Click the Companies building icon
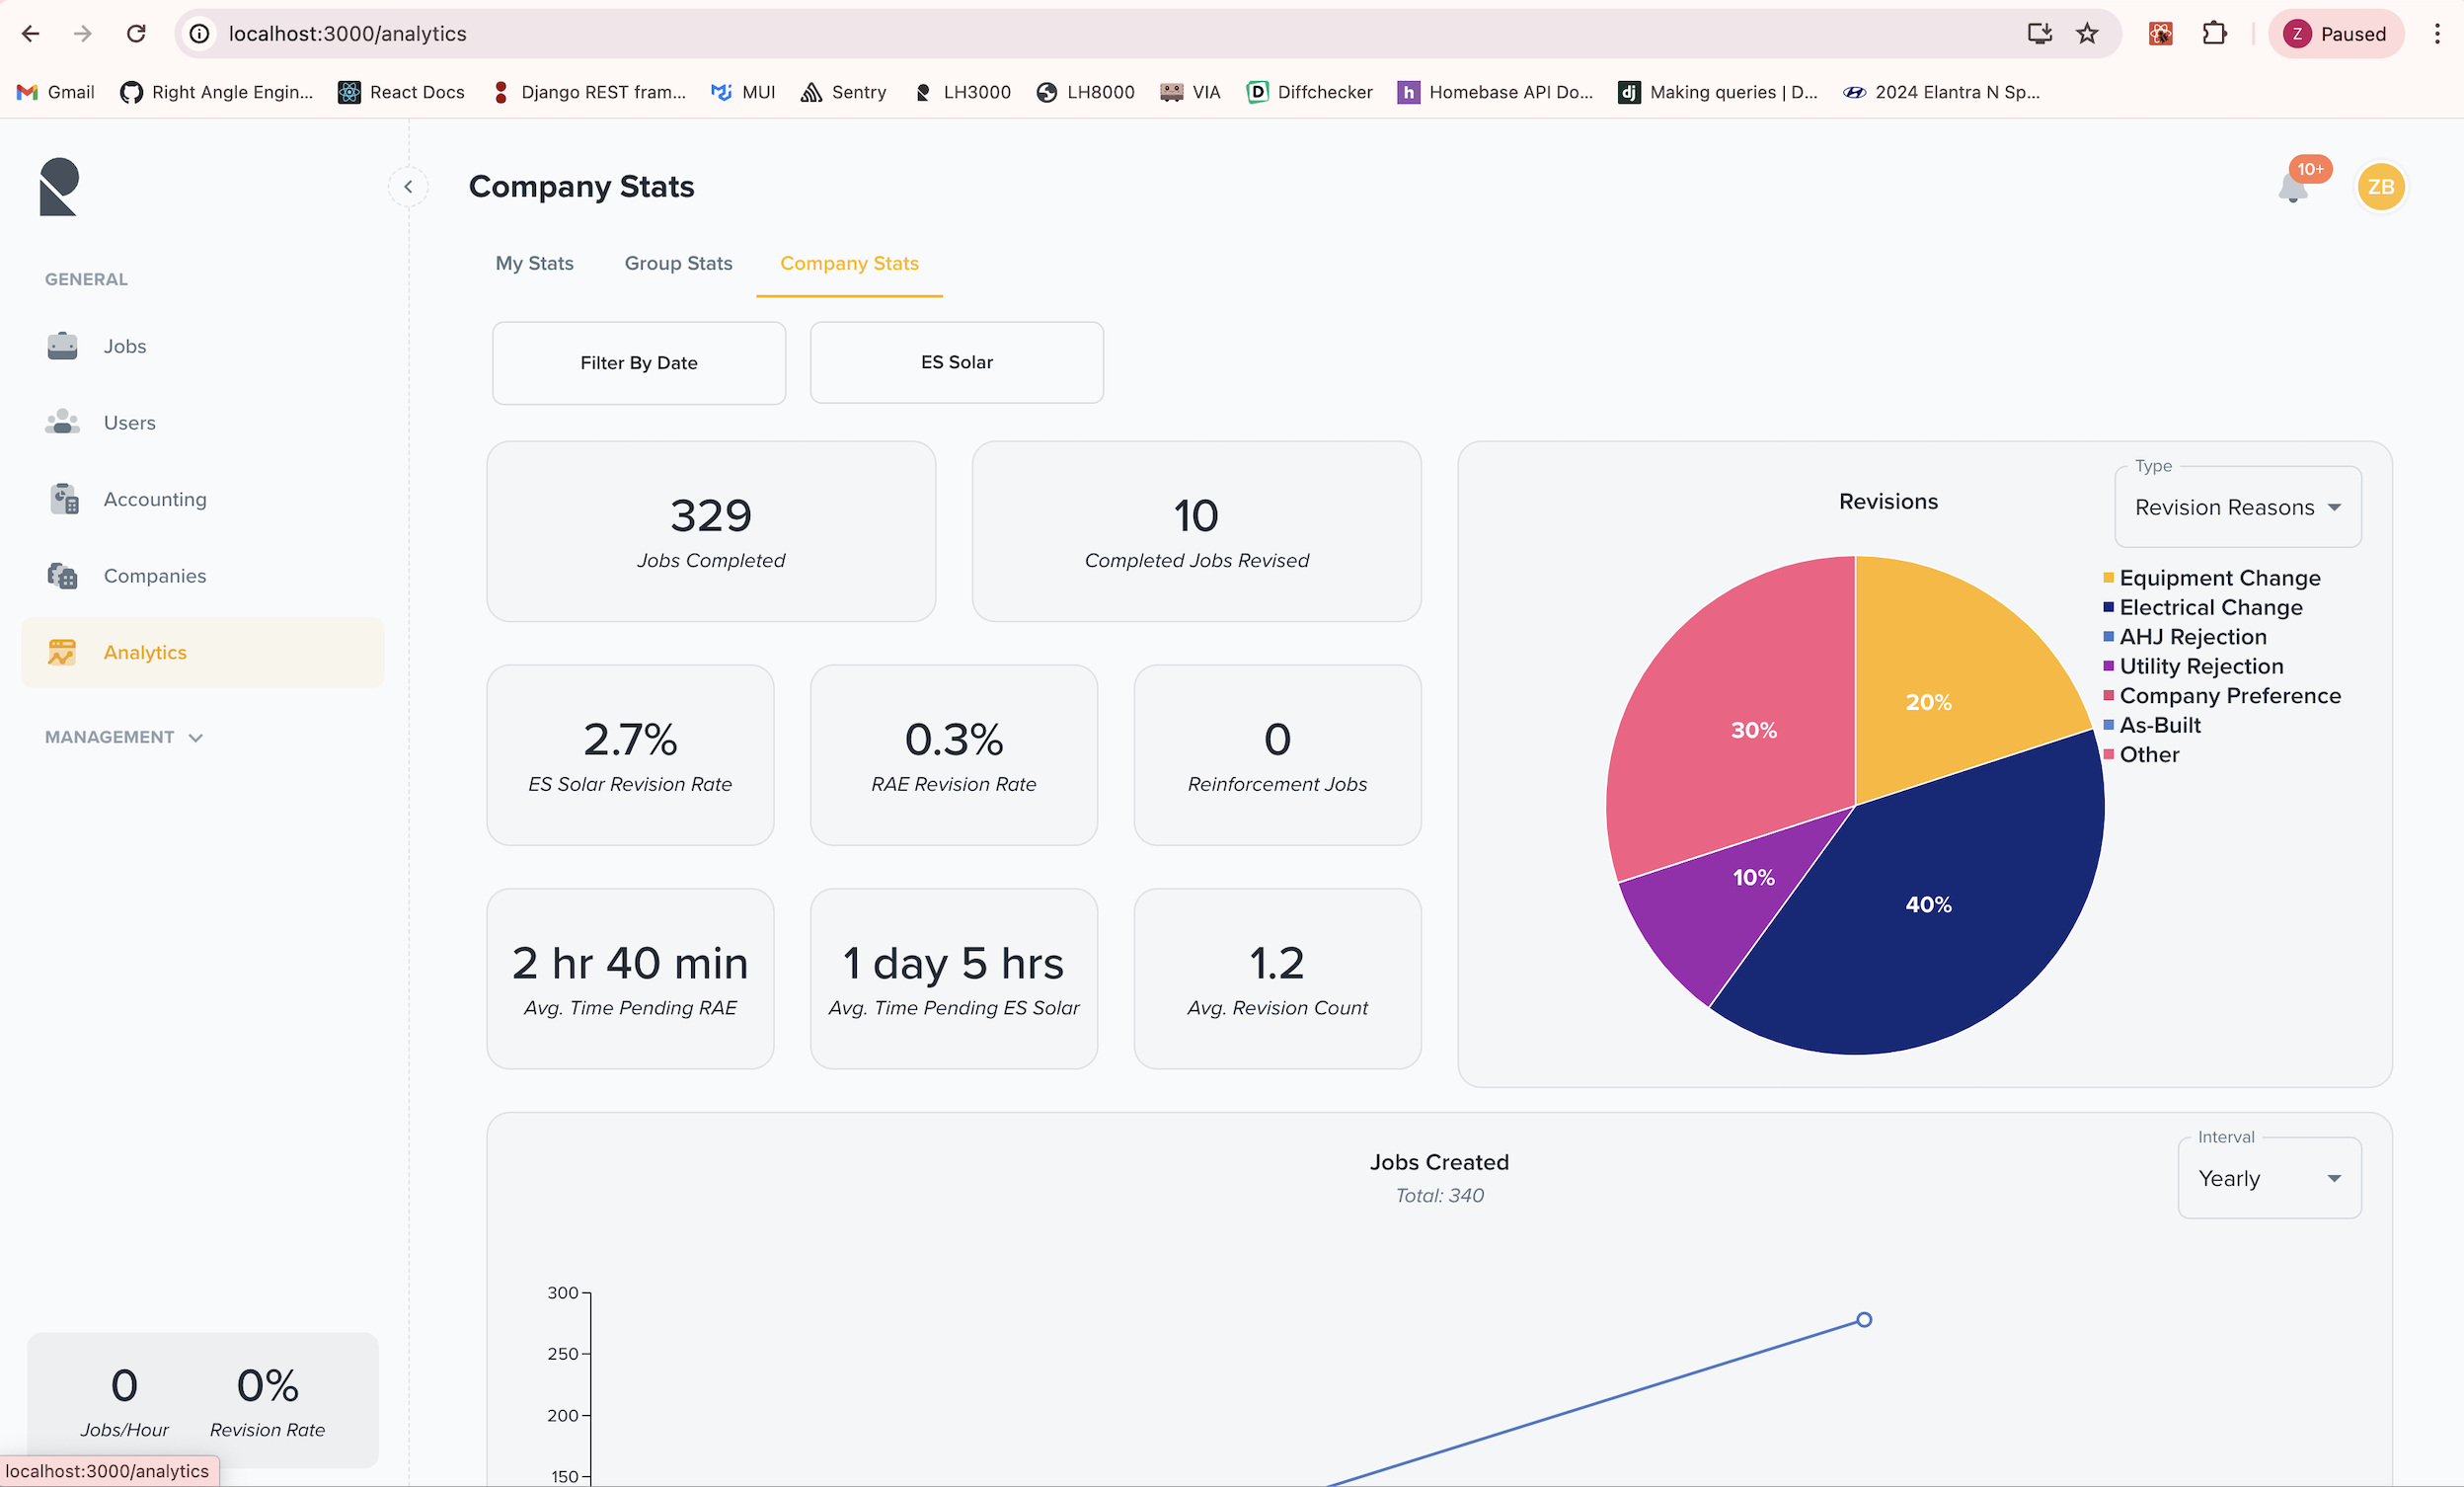This screenshot has width=2464, height=1487. [x=62, y=576]
